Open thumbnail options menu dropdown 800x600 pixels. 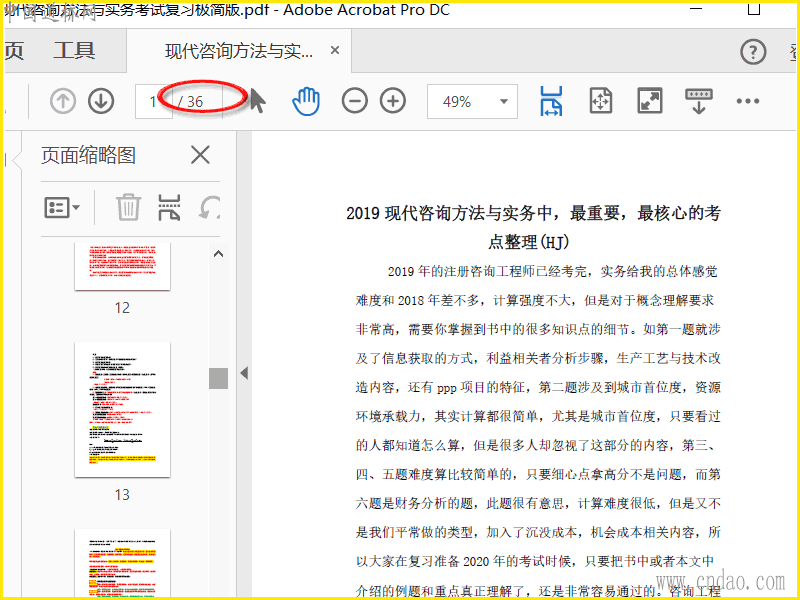tap(62, 208)
